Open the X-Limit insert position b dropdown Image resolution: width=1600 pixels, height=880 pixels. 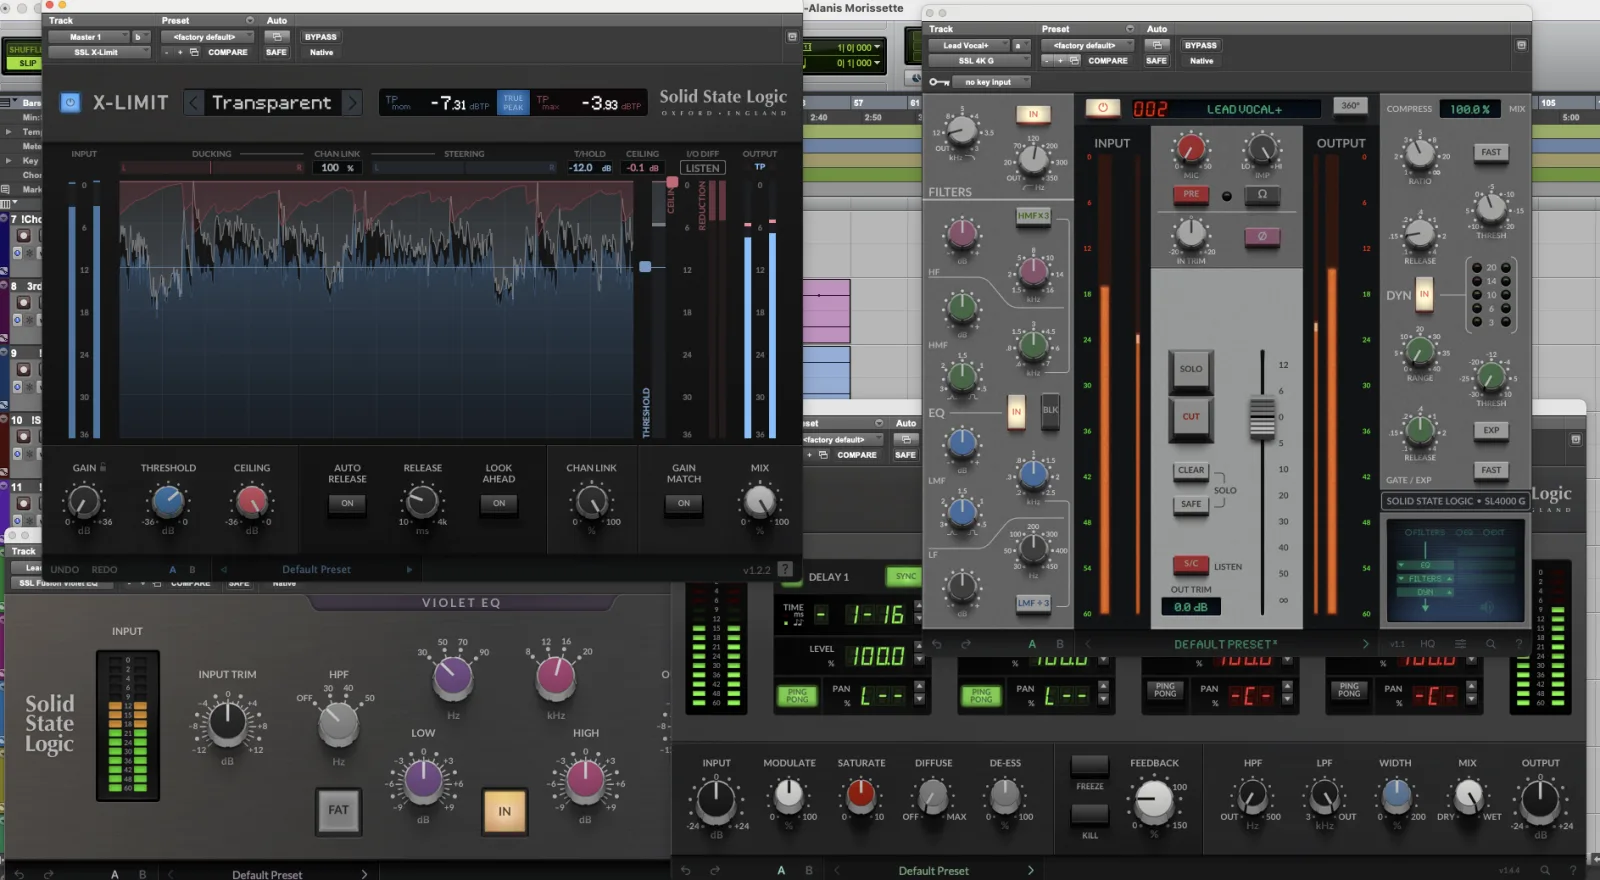(141, 37)
